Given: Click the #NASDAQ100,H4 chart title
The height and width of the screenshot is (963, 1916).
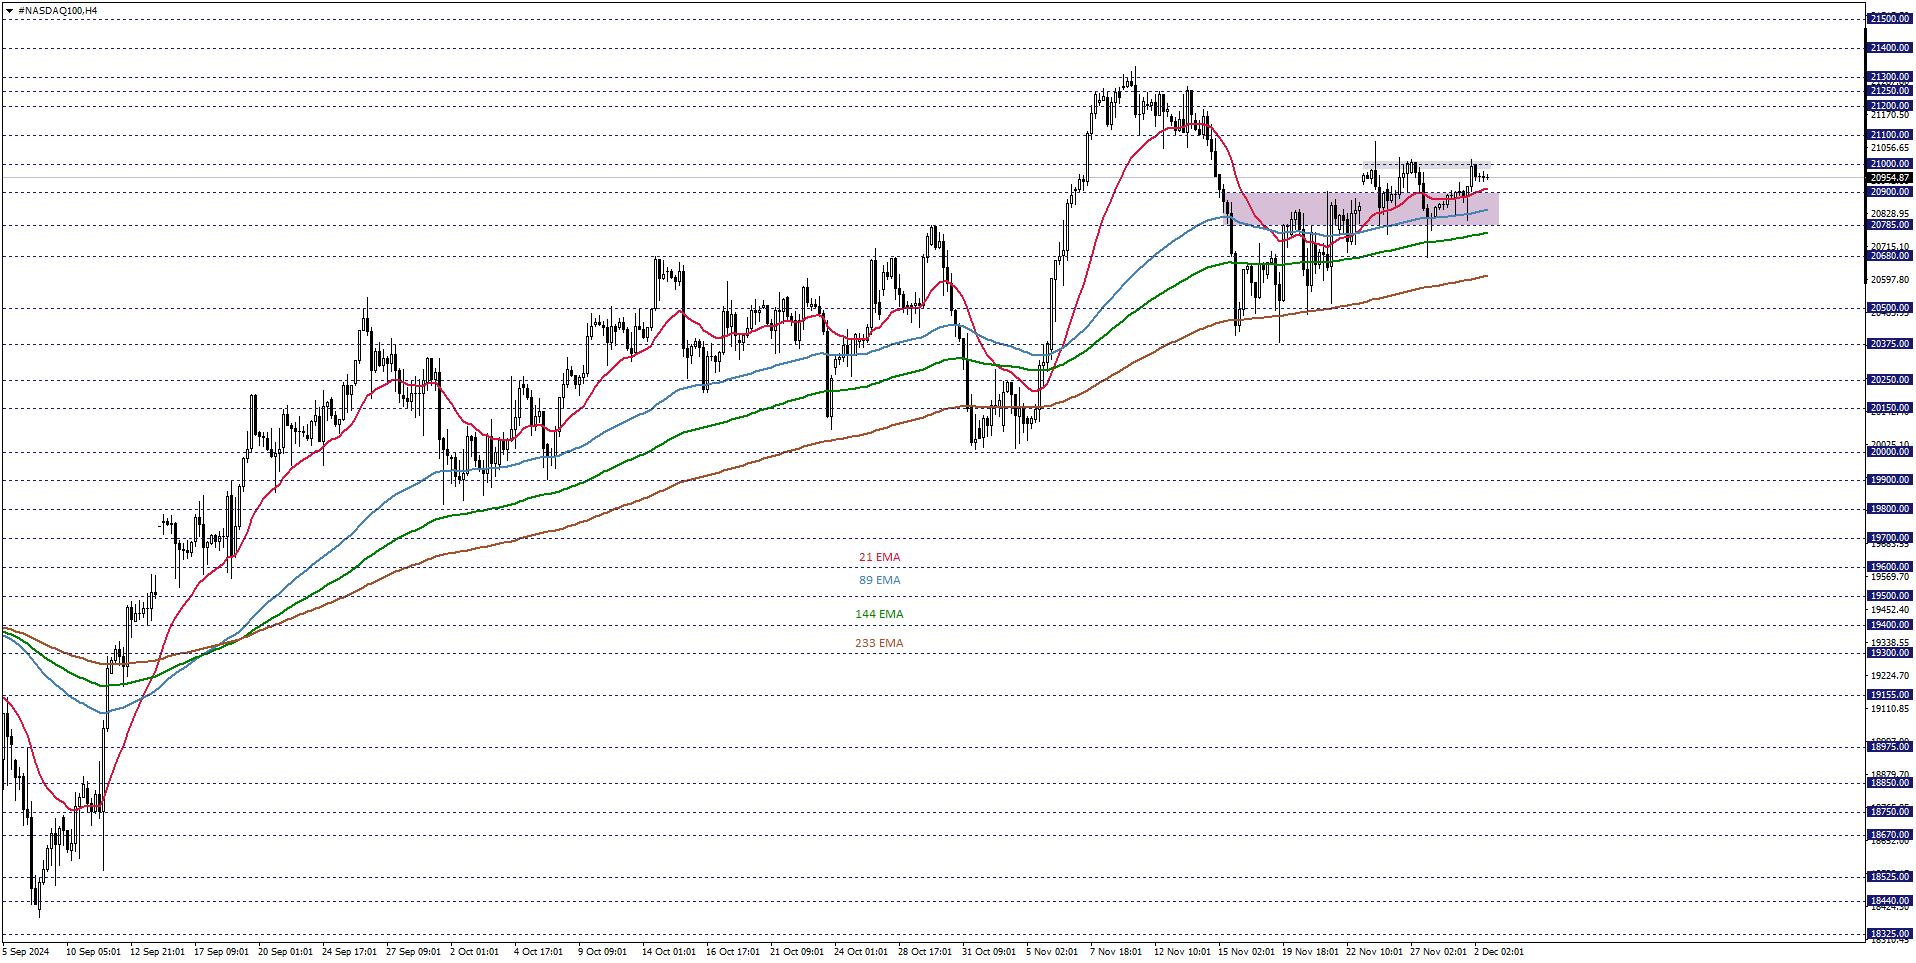Looking at the screenshot, I should coord(58,11).
